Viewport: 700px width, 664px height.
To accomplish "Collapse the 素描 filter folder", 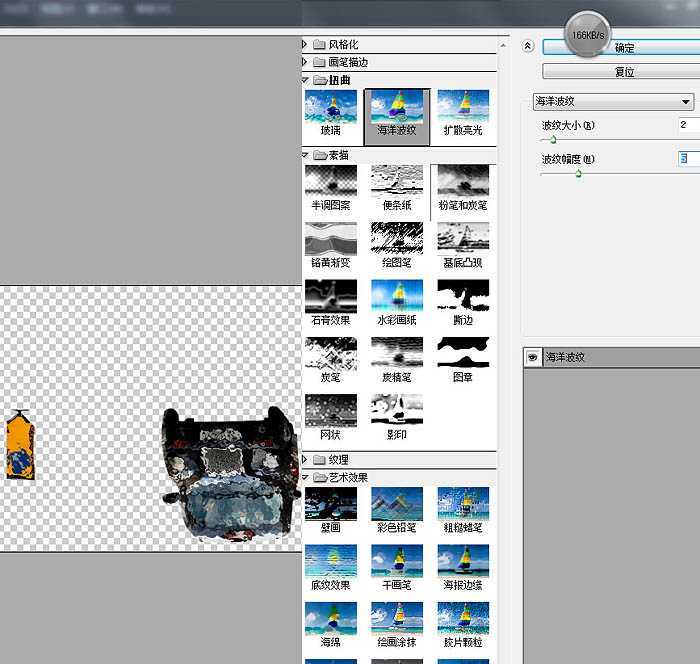I will [305, 155].
